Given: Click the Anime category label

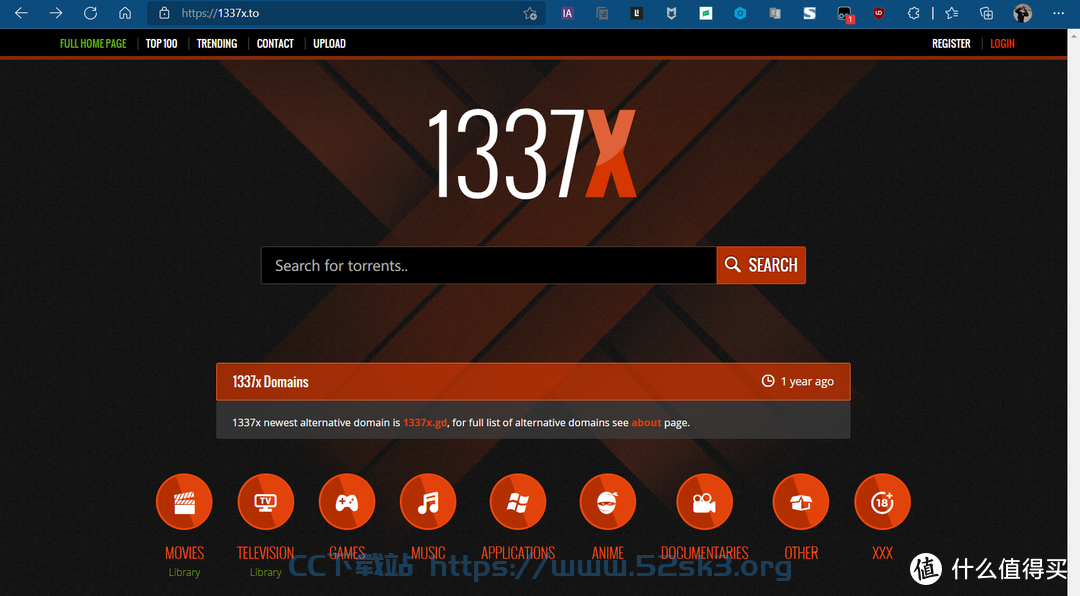Looking at the screenshot, I should pos(608,553).
